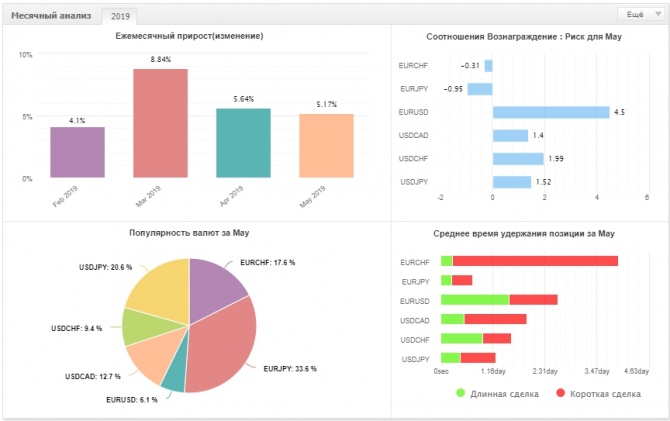Viewport: 670px width, 421px height.
Task: Click the 8.84% value label
Action: [x=161, y=59]
